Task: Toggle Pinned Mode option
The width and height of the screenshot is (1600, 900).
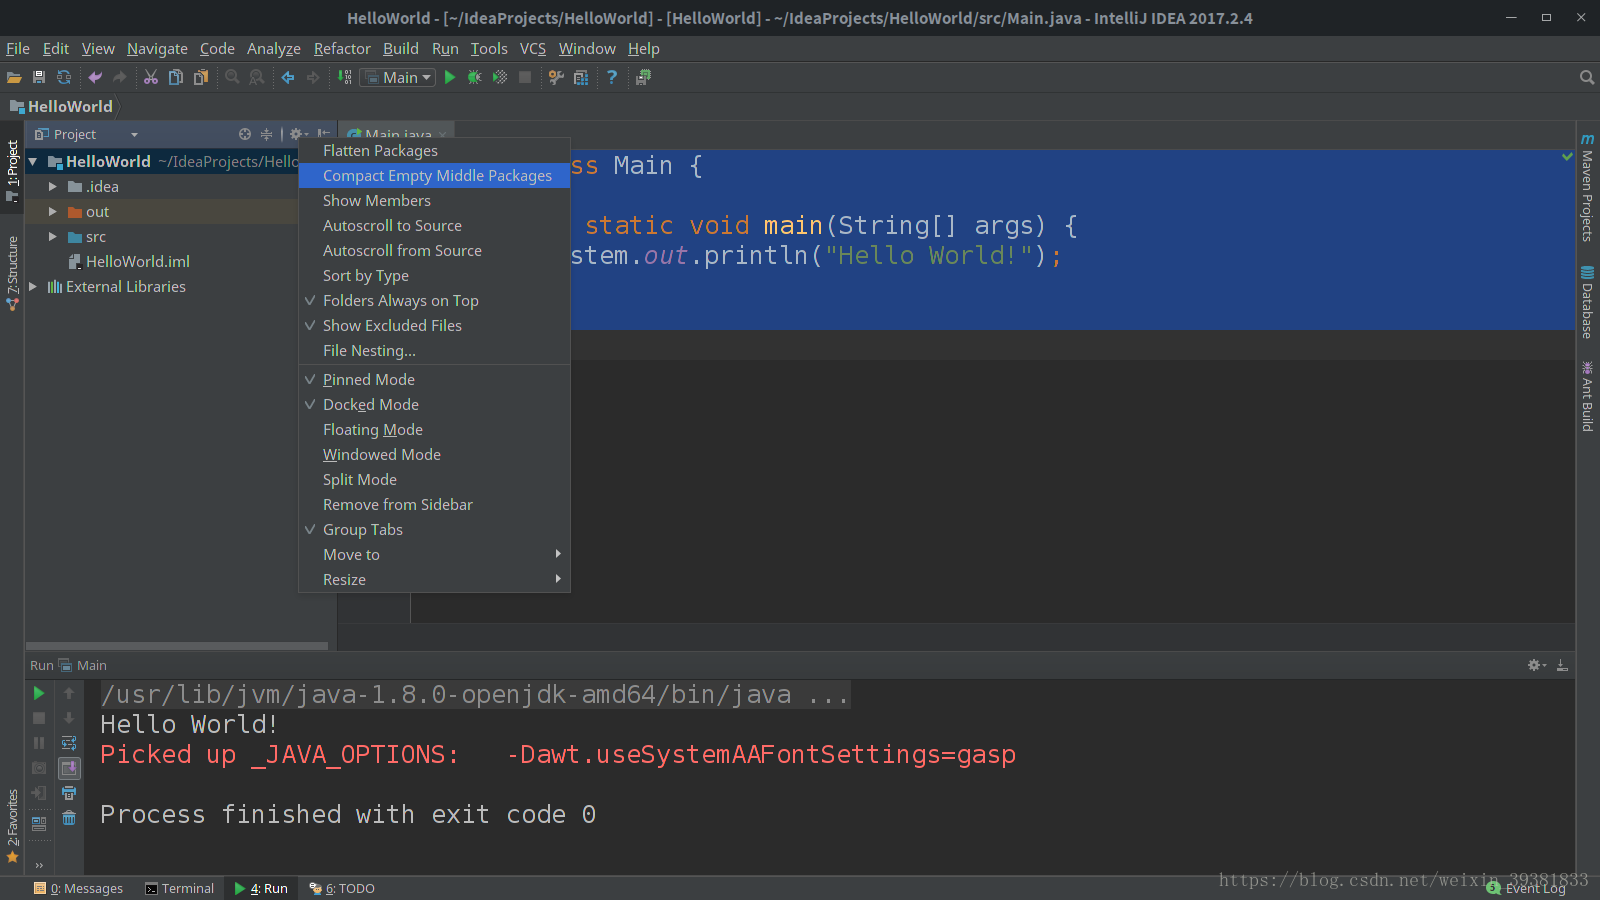Action: coord(434,379)
